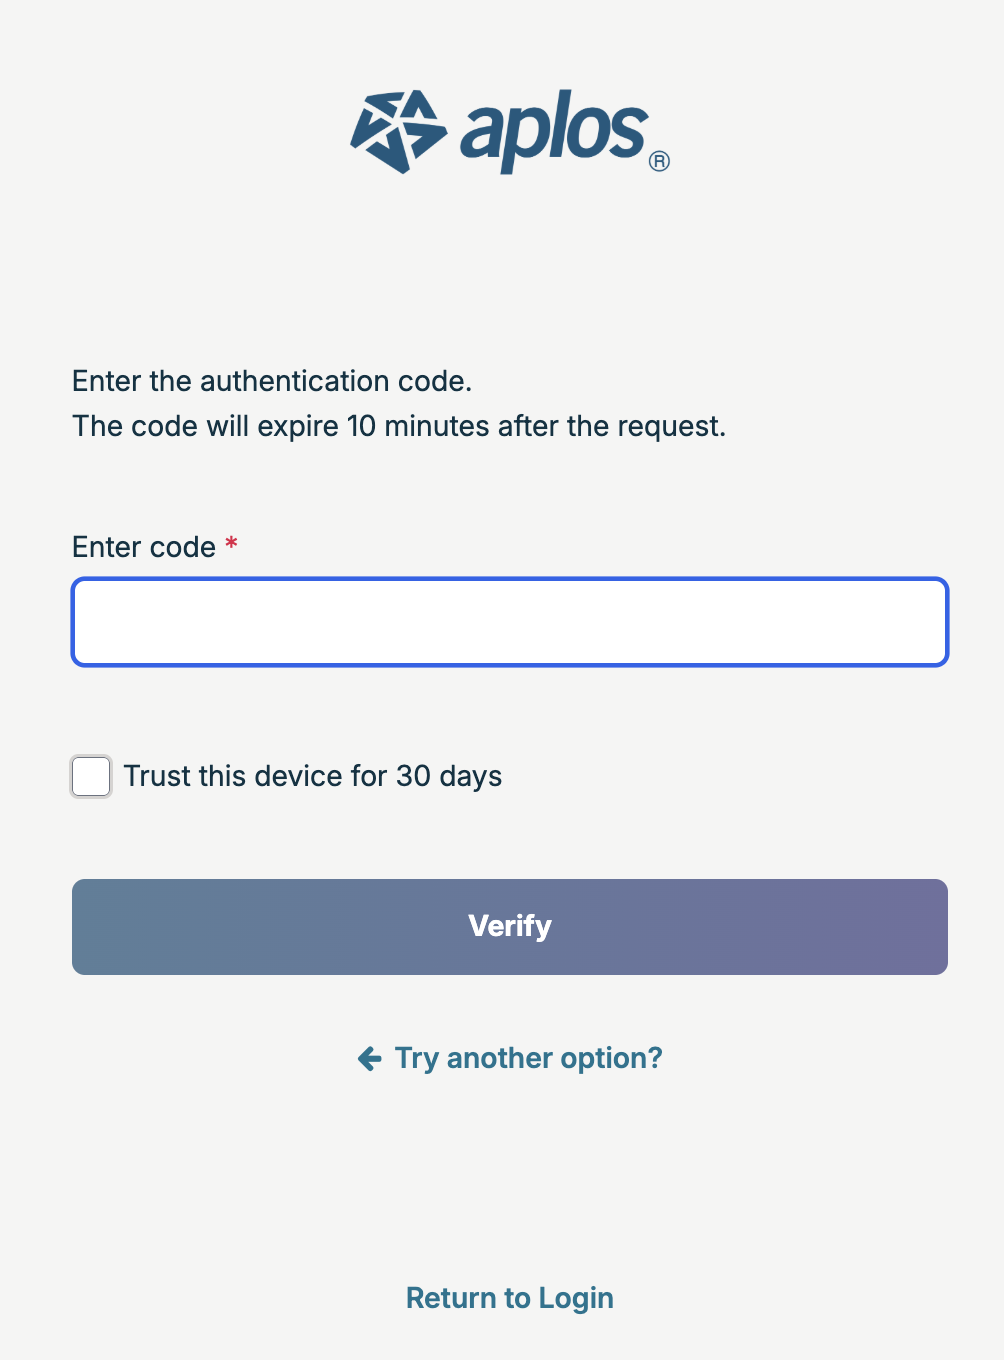Click the Aplos star logo icon
This screenshot has height=1360, width=1004.
(398, 132)
